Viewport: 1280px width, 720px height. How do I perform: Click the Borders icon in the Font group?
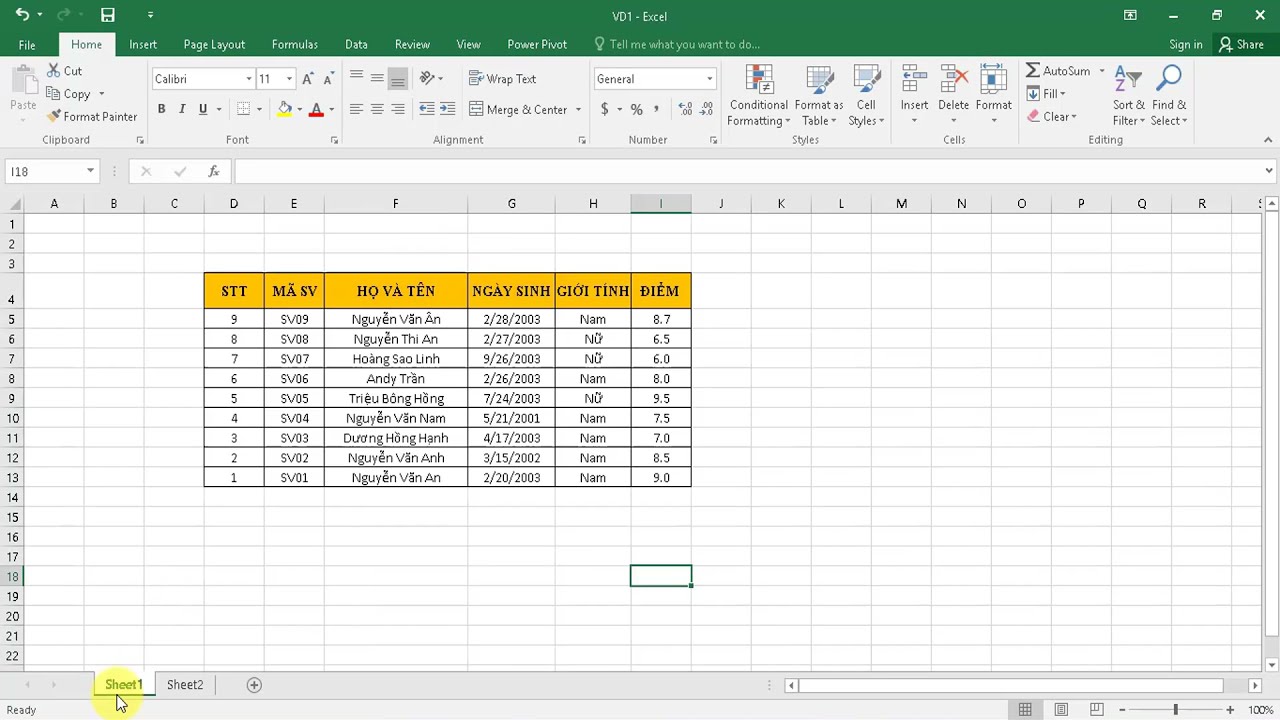tap(244, 109)
